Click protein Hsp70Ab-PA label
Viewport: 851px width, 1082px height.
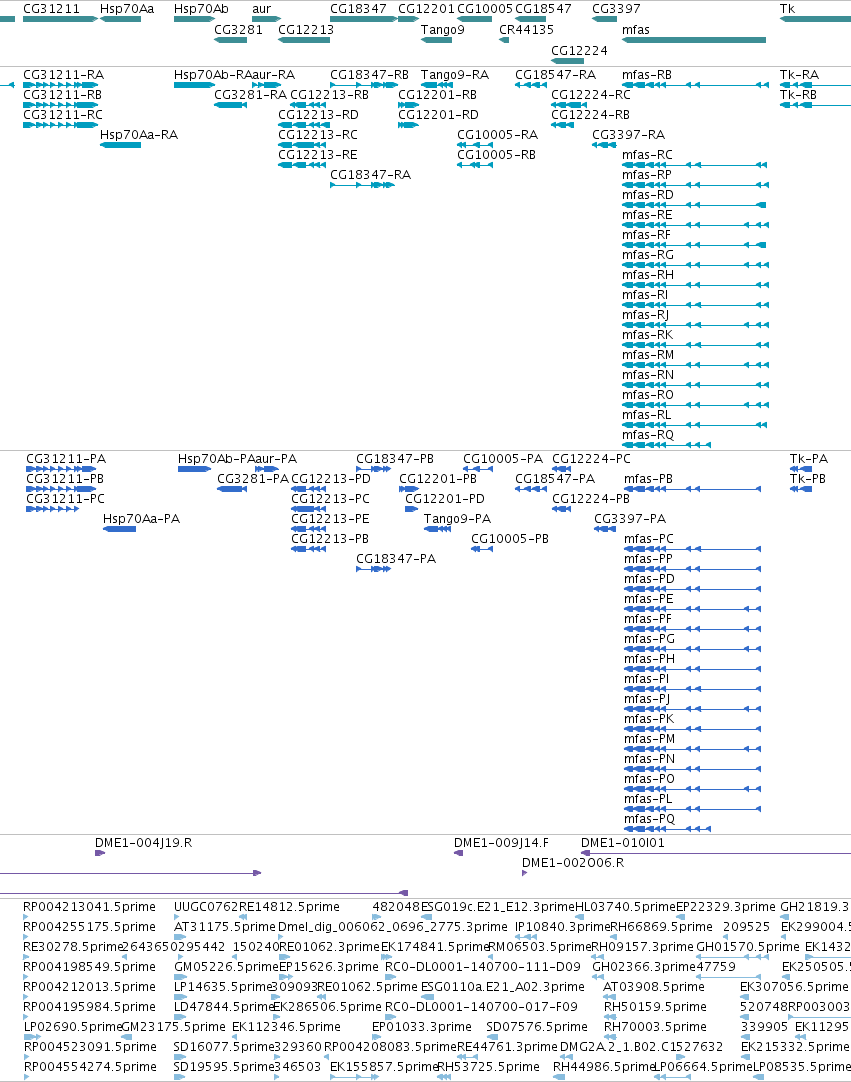[217, 459]
